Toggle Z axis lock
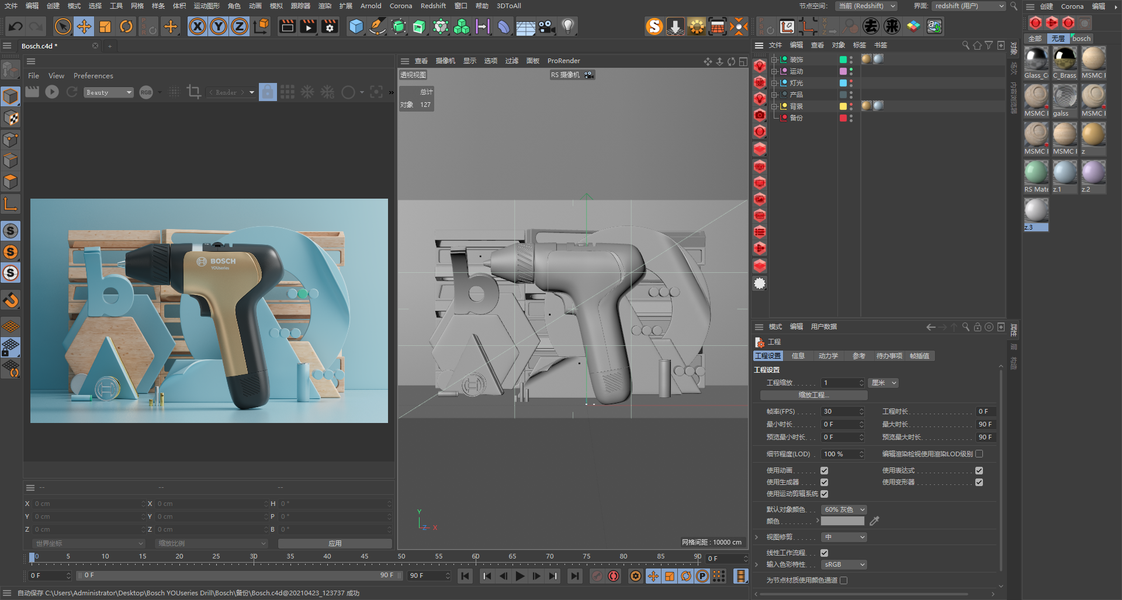Screen dimensions: 1122x600 239,26
